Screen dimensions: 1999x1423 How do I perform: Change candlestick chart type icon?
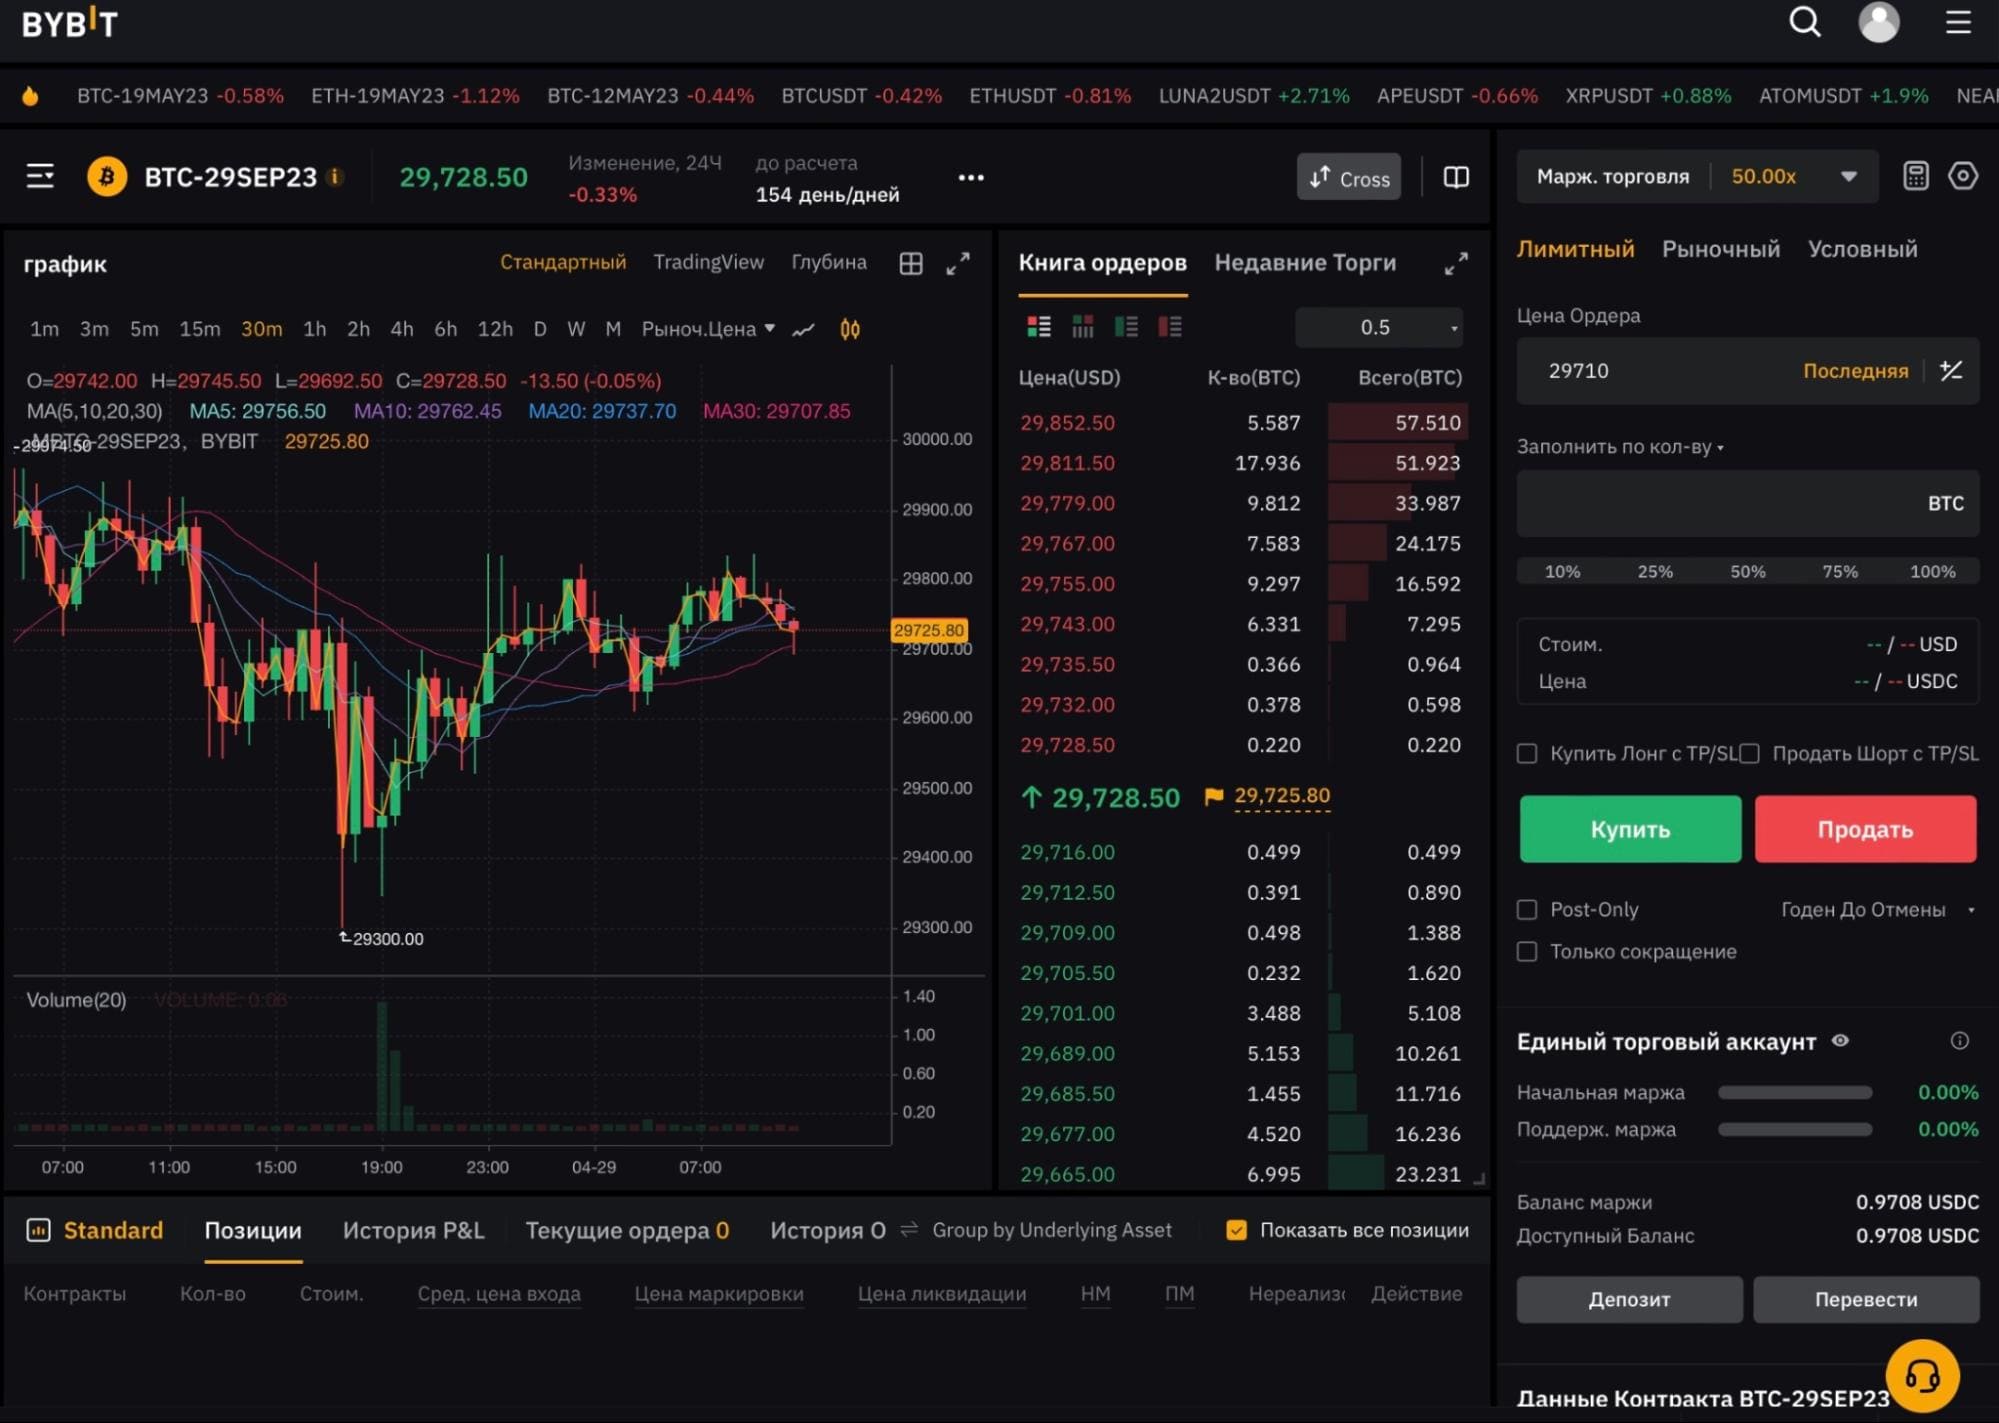pyautogui.click(x=850, y=329)
